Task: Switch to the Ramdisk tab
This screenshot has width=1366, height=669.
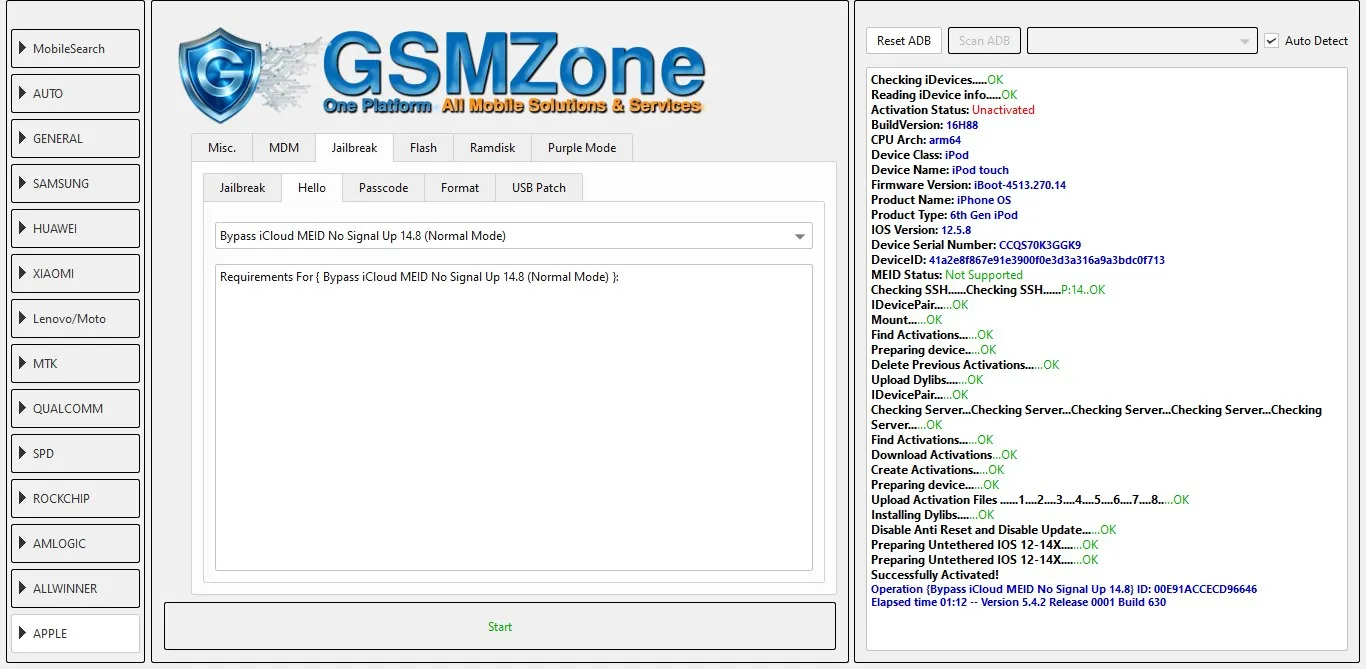Action: (x=492, y=148)
